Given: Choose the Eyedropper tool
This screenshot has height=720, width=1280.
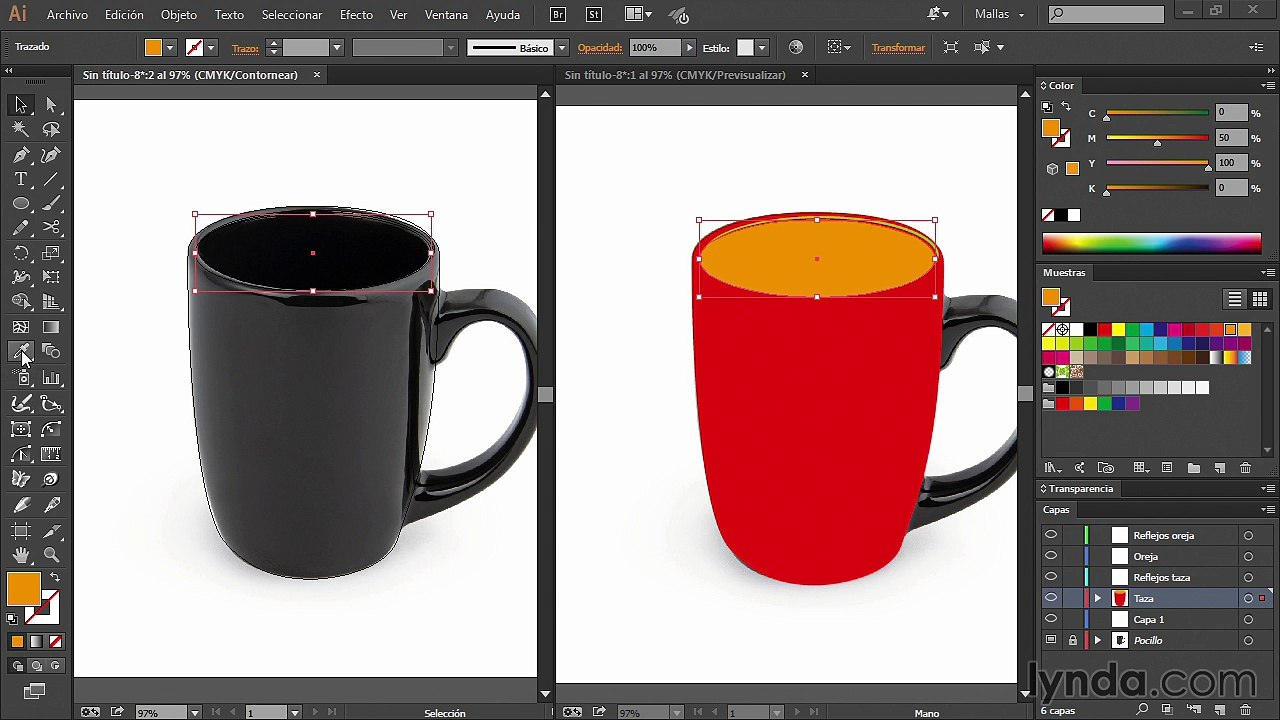Looking at the screenshot, I should pos(21,351).
